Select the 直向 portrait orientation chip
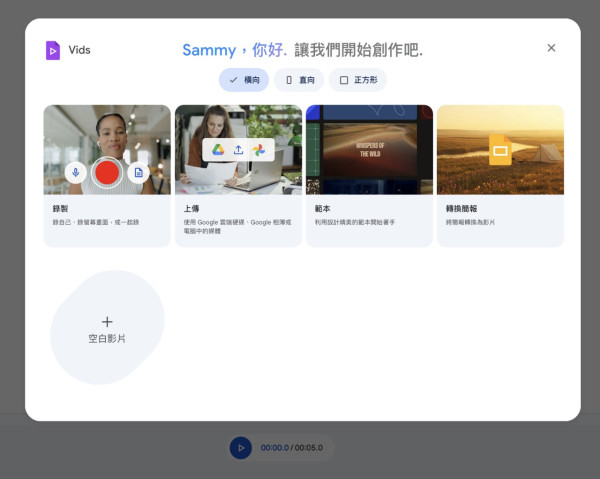The image size is (600, 479). 299,80
